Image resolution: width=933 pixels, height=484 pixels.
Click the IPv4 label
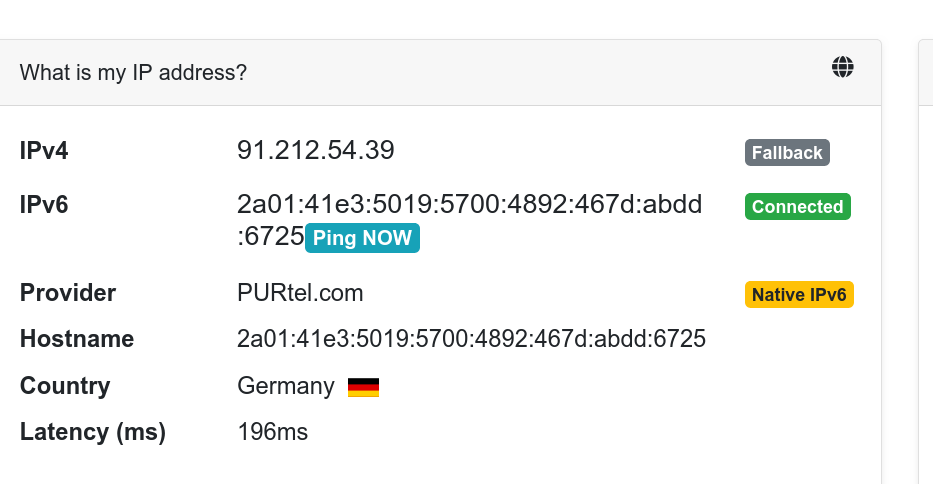[44, 151]
